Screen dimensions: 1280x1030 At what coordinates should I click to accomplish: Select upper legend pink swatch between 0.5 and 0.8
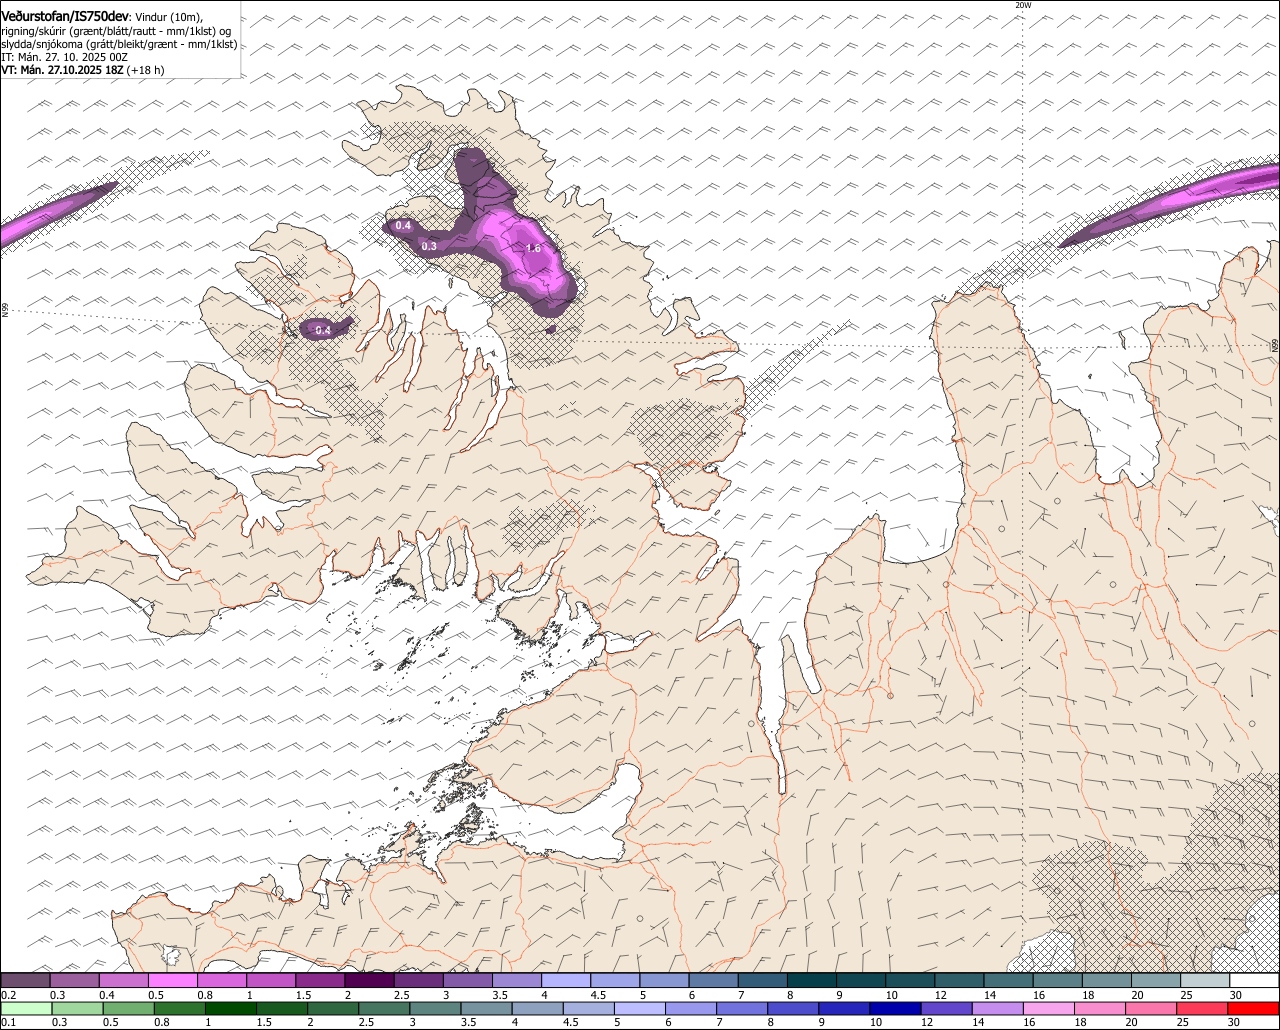173,980
